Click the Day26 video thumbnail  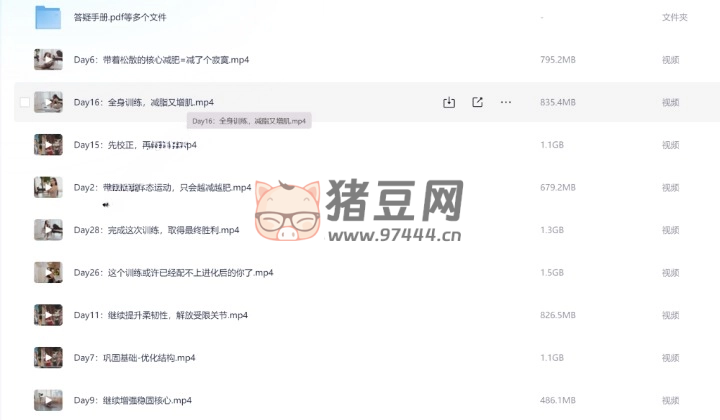tap(48, 272)
